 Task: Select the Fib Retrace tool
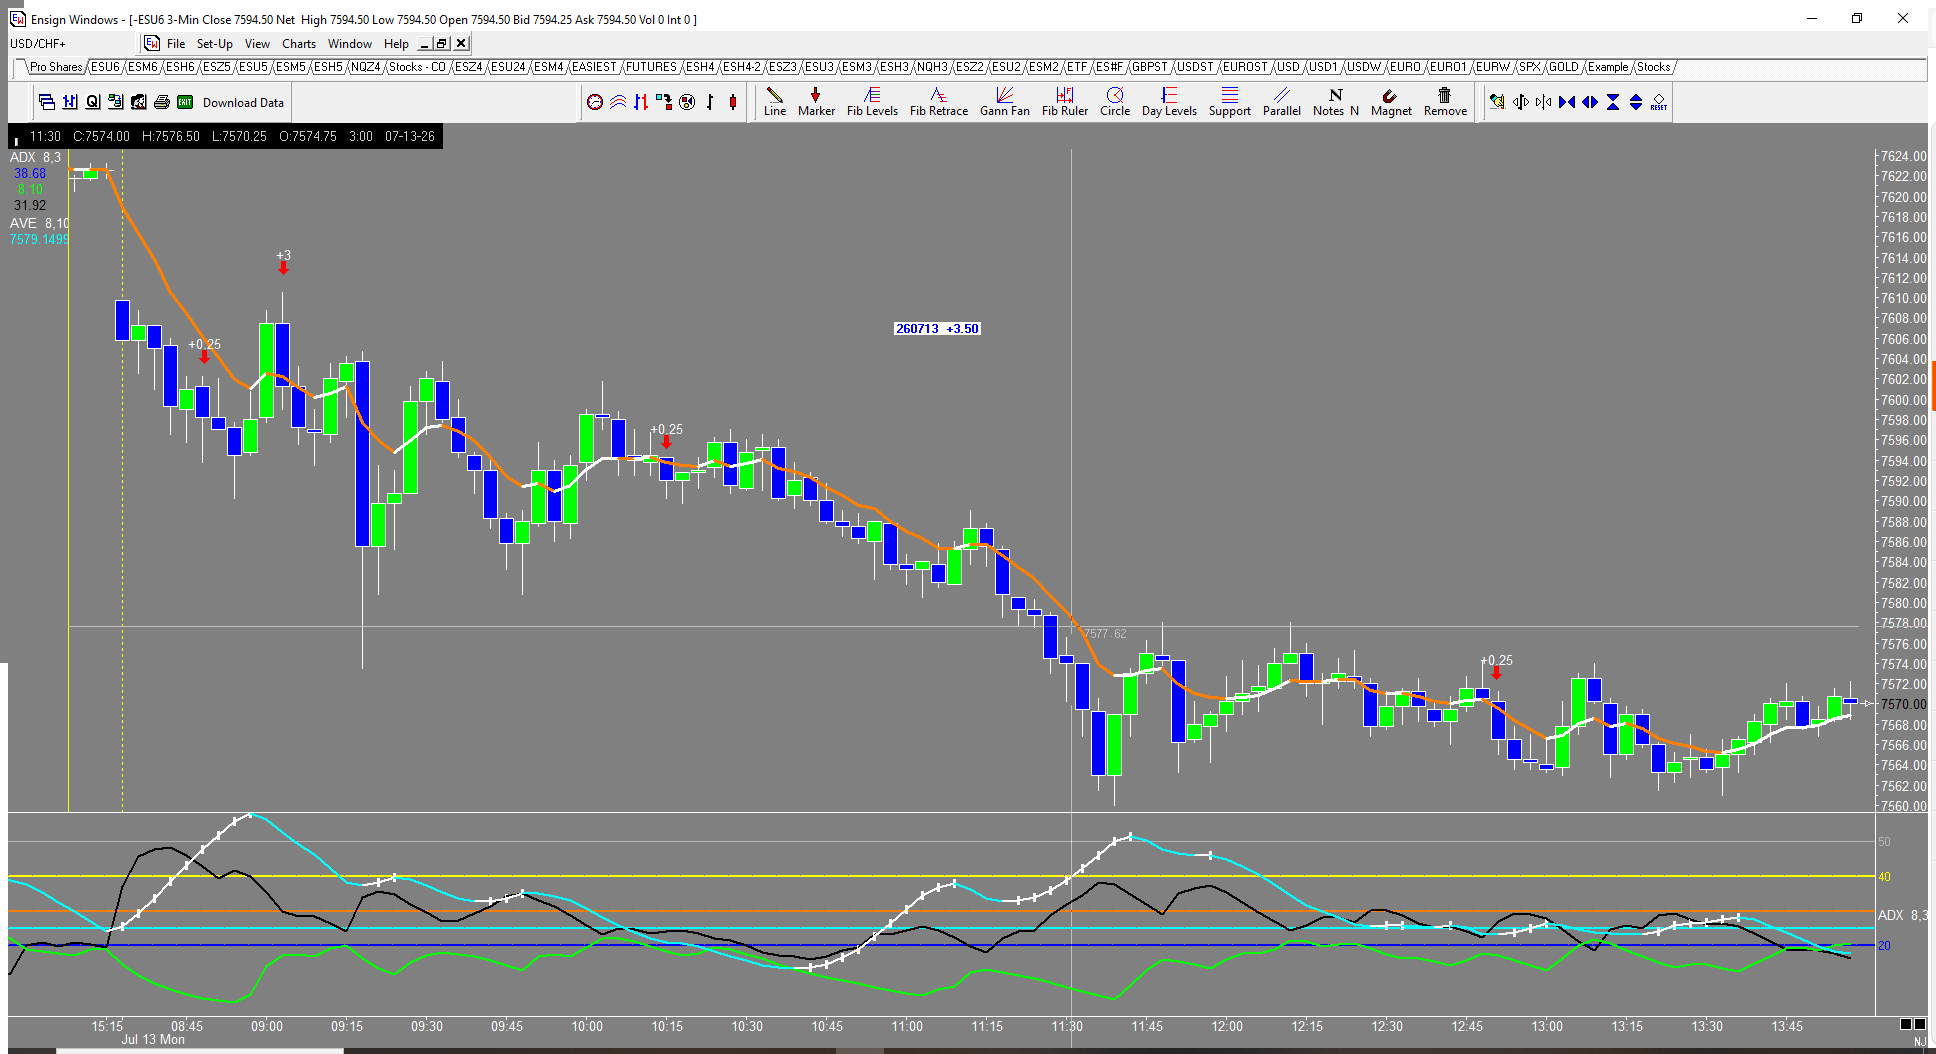[938, 102]
